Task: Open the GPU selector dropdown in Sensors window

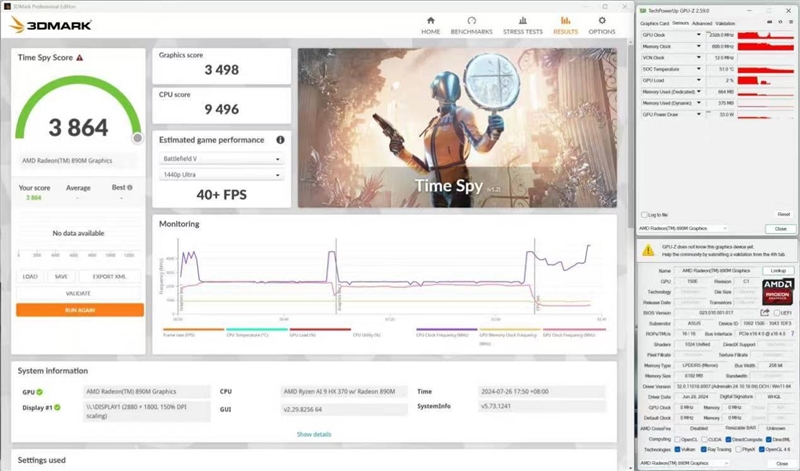Action: point(683,229)
